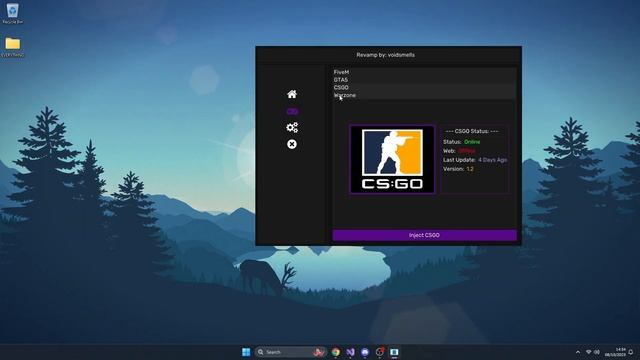Open the taskbar clock and date
The width and height of the screenshot is (640, 360).
coord(615,352)
